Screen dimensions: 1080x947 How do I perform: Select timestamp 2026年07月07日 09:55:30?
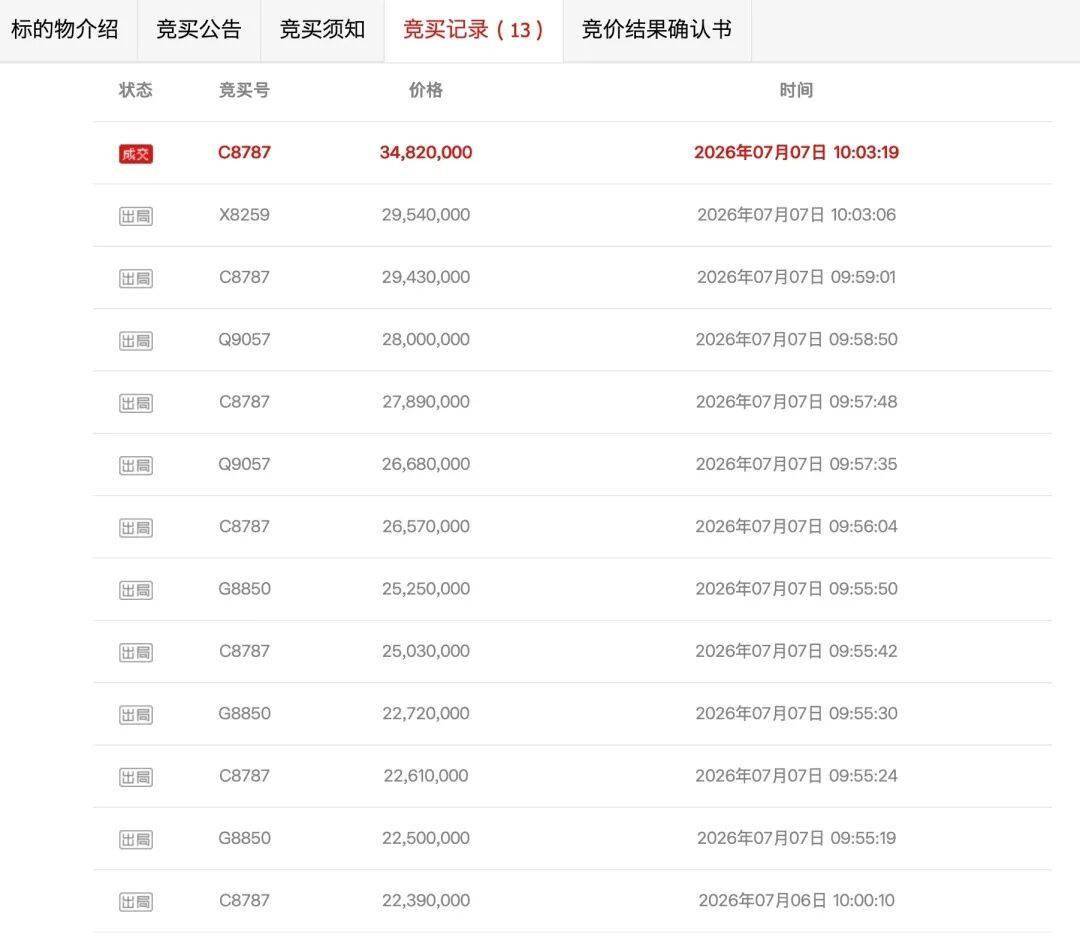pos(796,714)
